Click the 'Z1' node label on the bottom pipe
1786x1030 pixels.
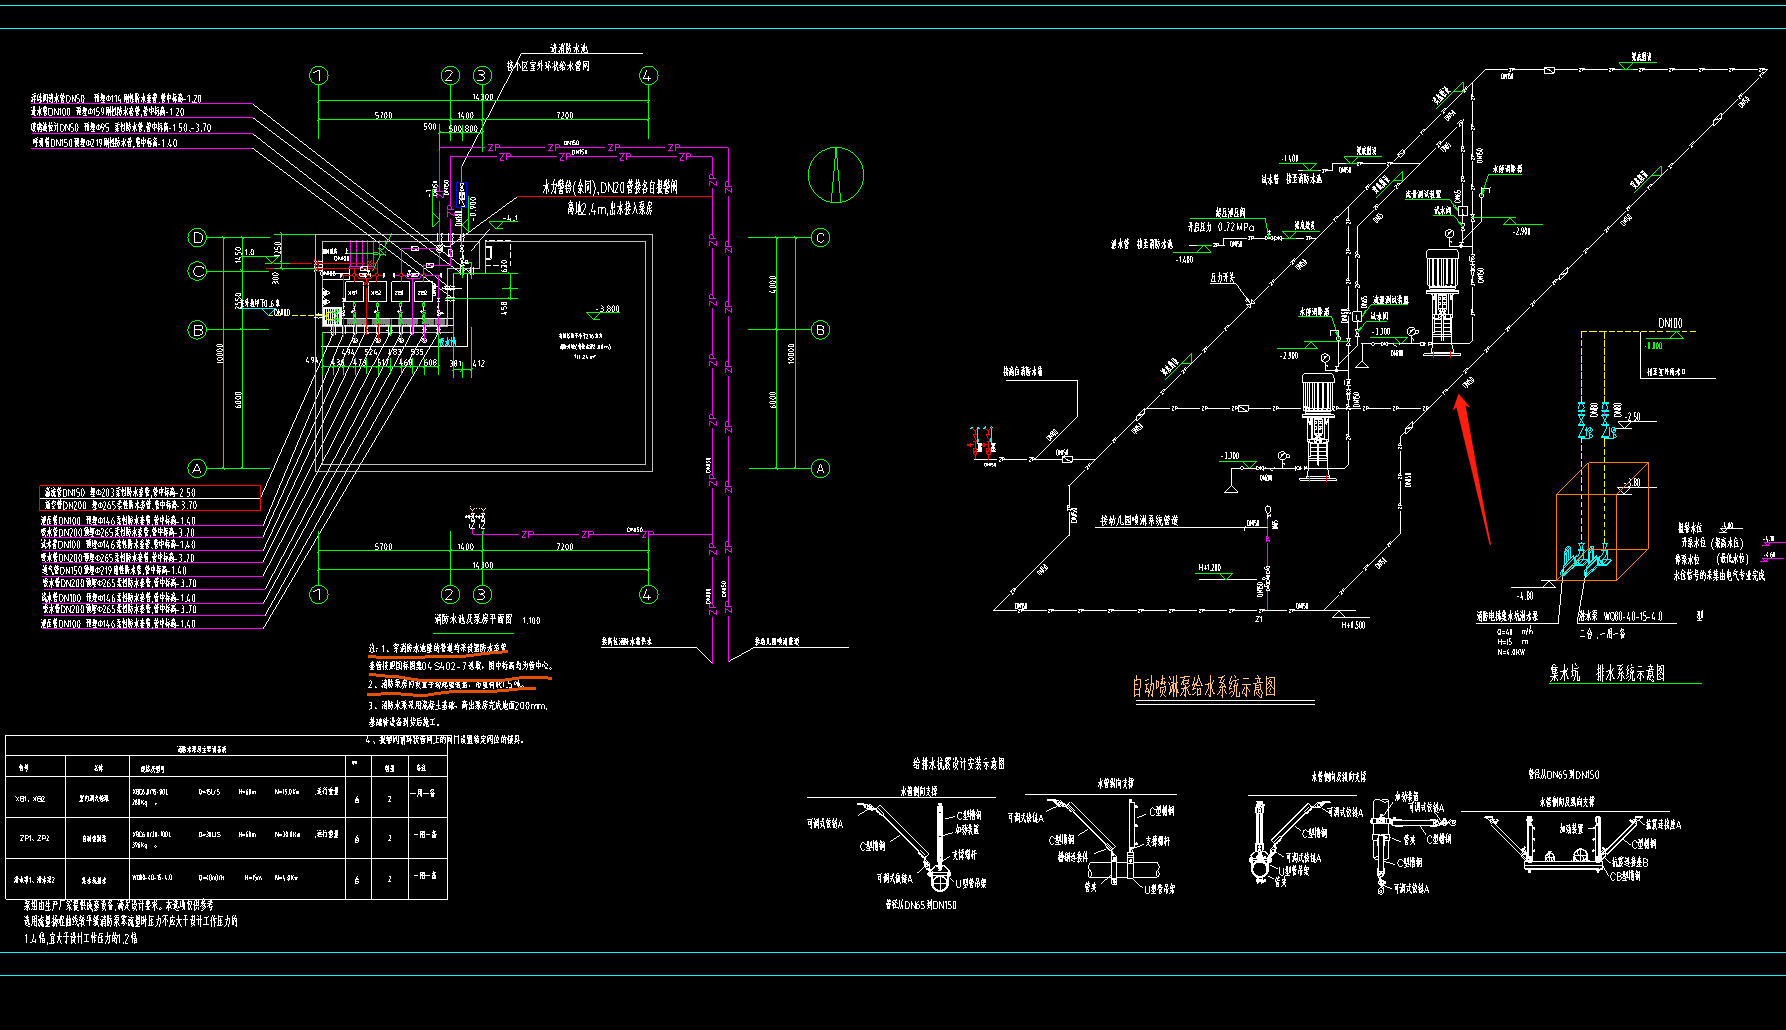coord(1259,620)
